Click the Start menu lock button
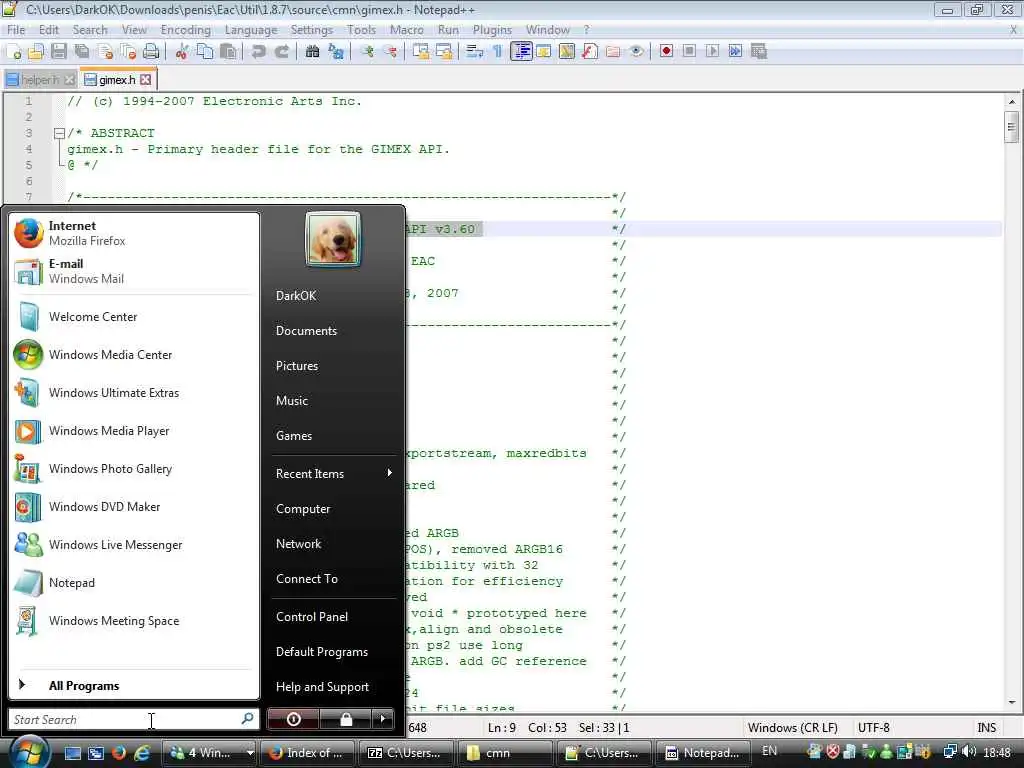This screenshot has height=768, width=1024. tap(346, 719)
